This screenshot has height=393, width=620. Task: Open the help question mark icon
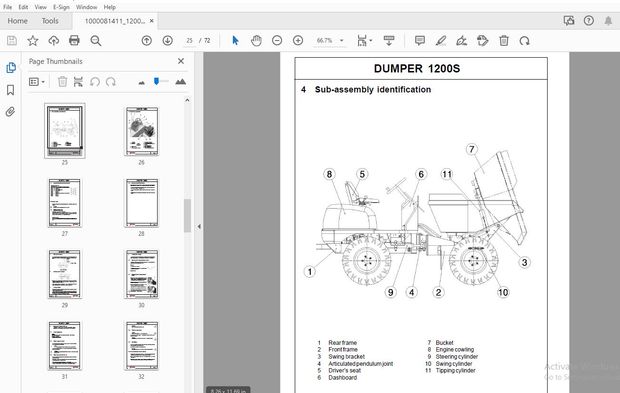point(589,21)
